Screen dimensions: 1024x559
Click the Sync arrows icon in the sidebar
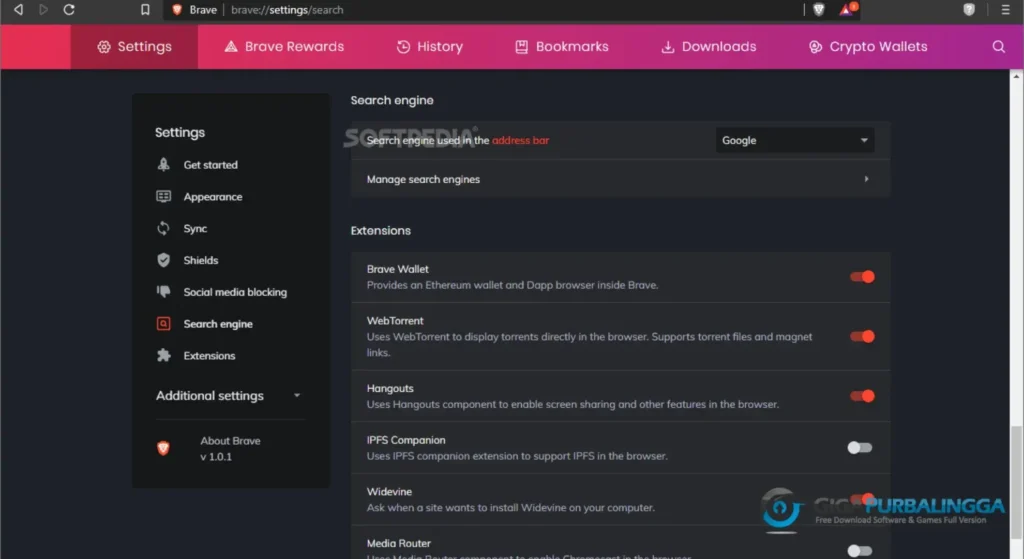(x=163, y=228)
